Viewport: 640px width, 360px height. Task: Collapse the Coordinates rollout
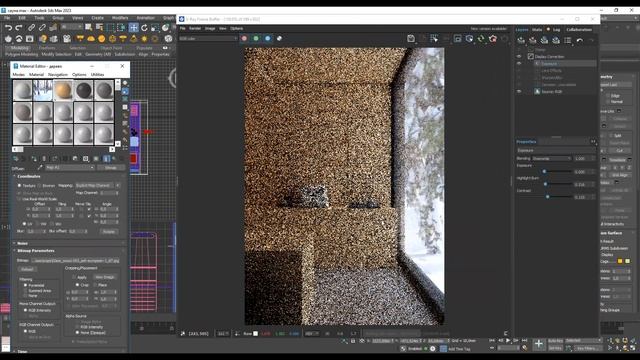pyautogui.click(x=29, y=176)
